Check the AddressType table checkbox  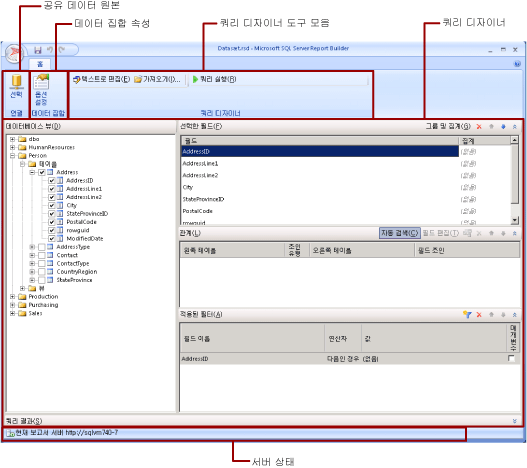(x=42, y=247)
